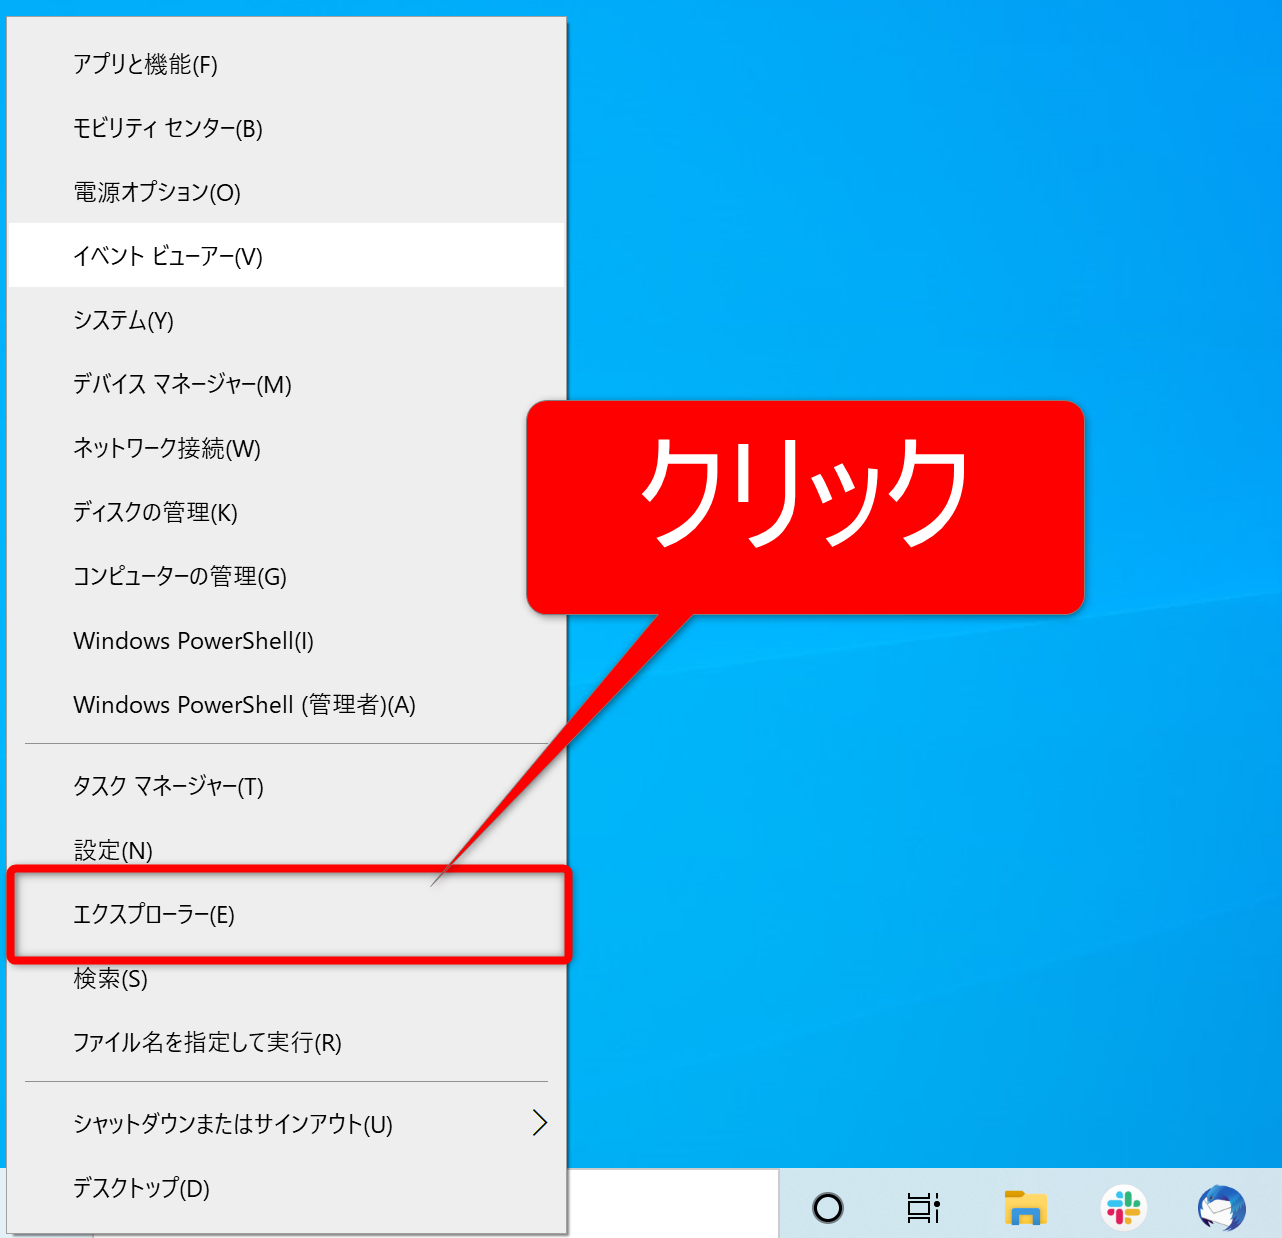Image resolution: width=1282 pixels, height=1238 pixels.
Task: Choose ファイル名を指定して実行(R) menu item
Action: (207, 1043)
